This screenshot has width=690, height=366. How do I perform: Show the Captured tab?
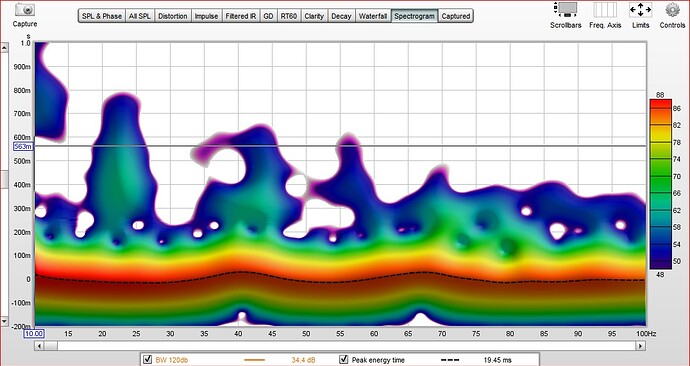455,16
